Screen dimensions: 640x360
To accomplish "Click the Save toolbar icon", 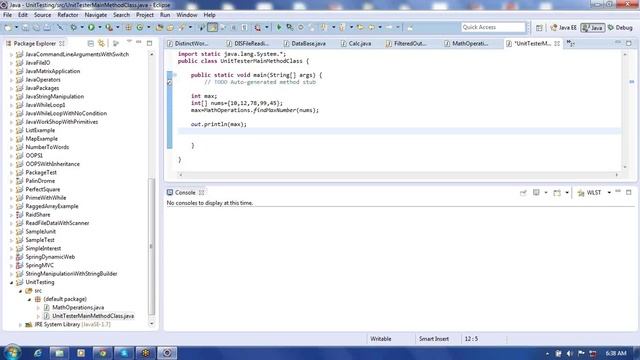I will tap(25, 27).
